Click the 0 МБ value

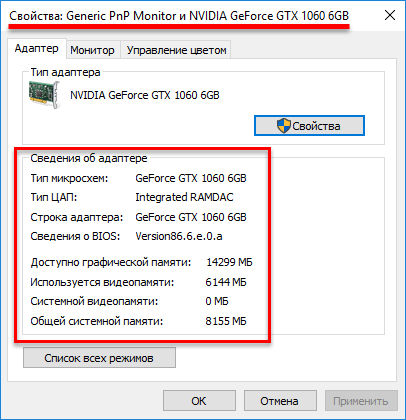(217, 301)
